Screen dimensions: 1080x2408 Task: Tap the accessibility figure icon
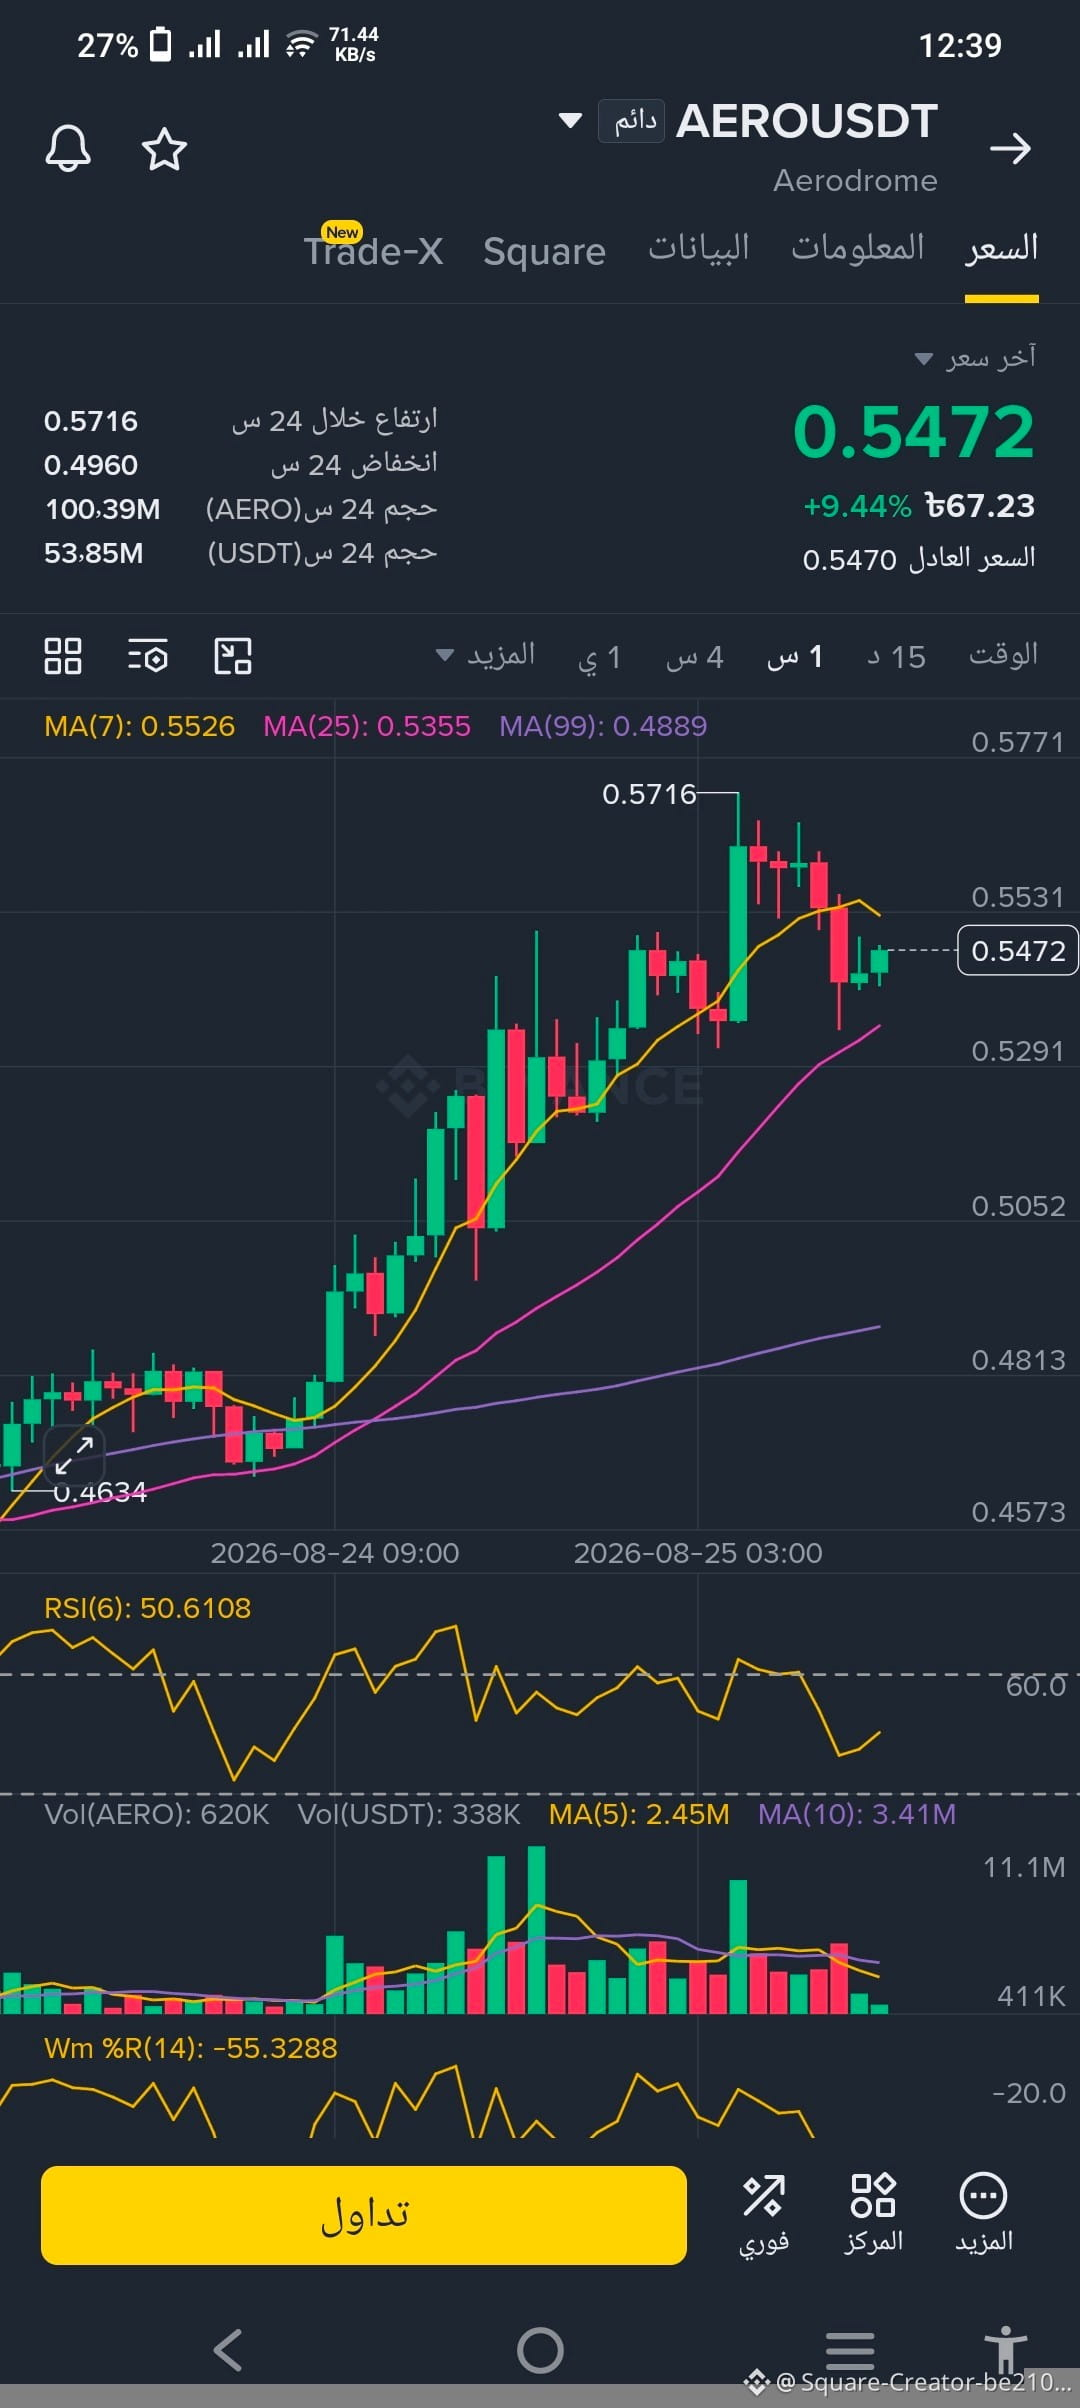[1005, 2348]
